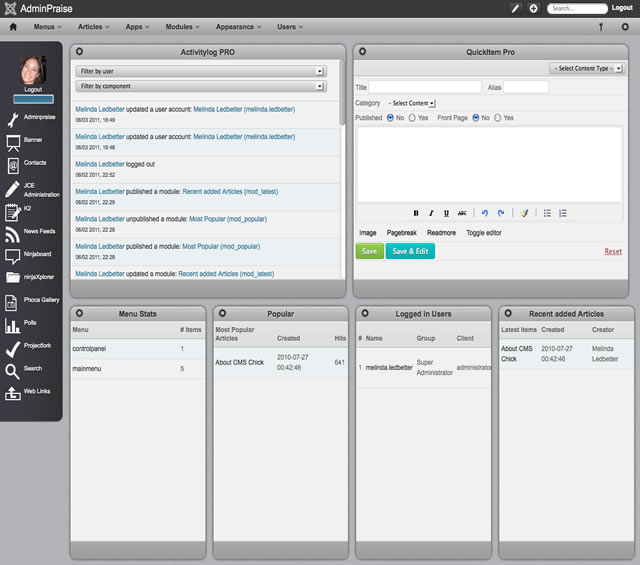Click the Projectfork sidebar icon
The height and width of the screenshot is (565, 640).
[x=13, y=346]
